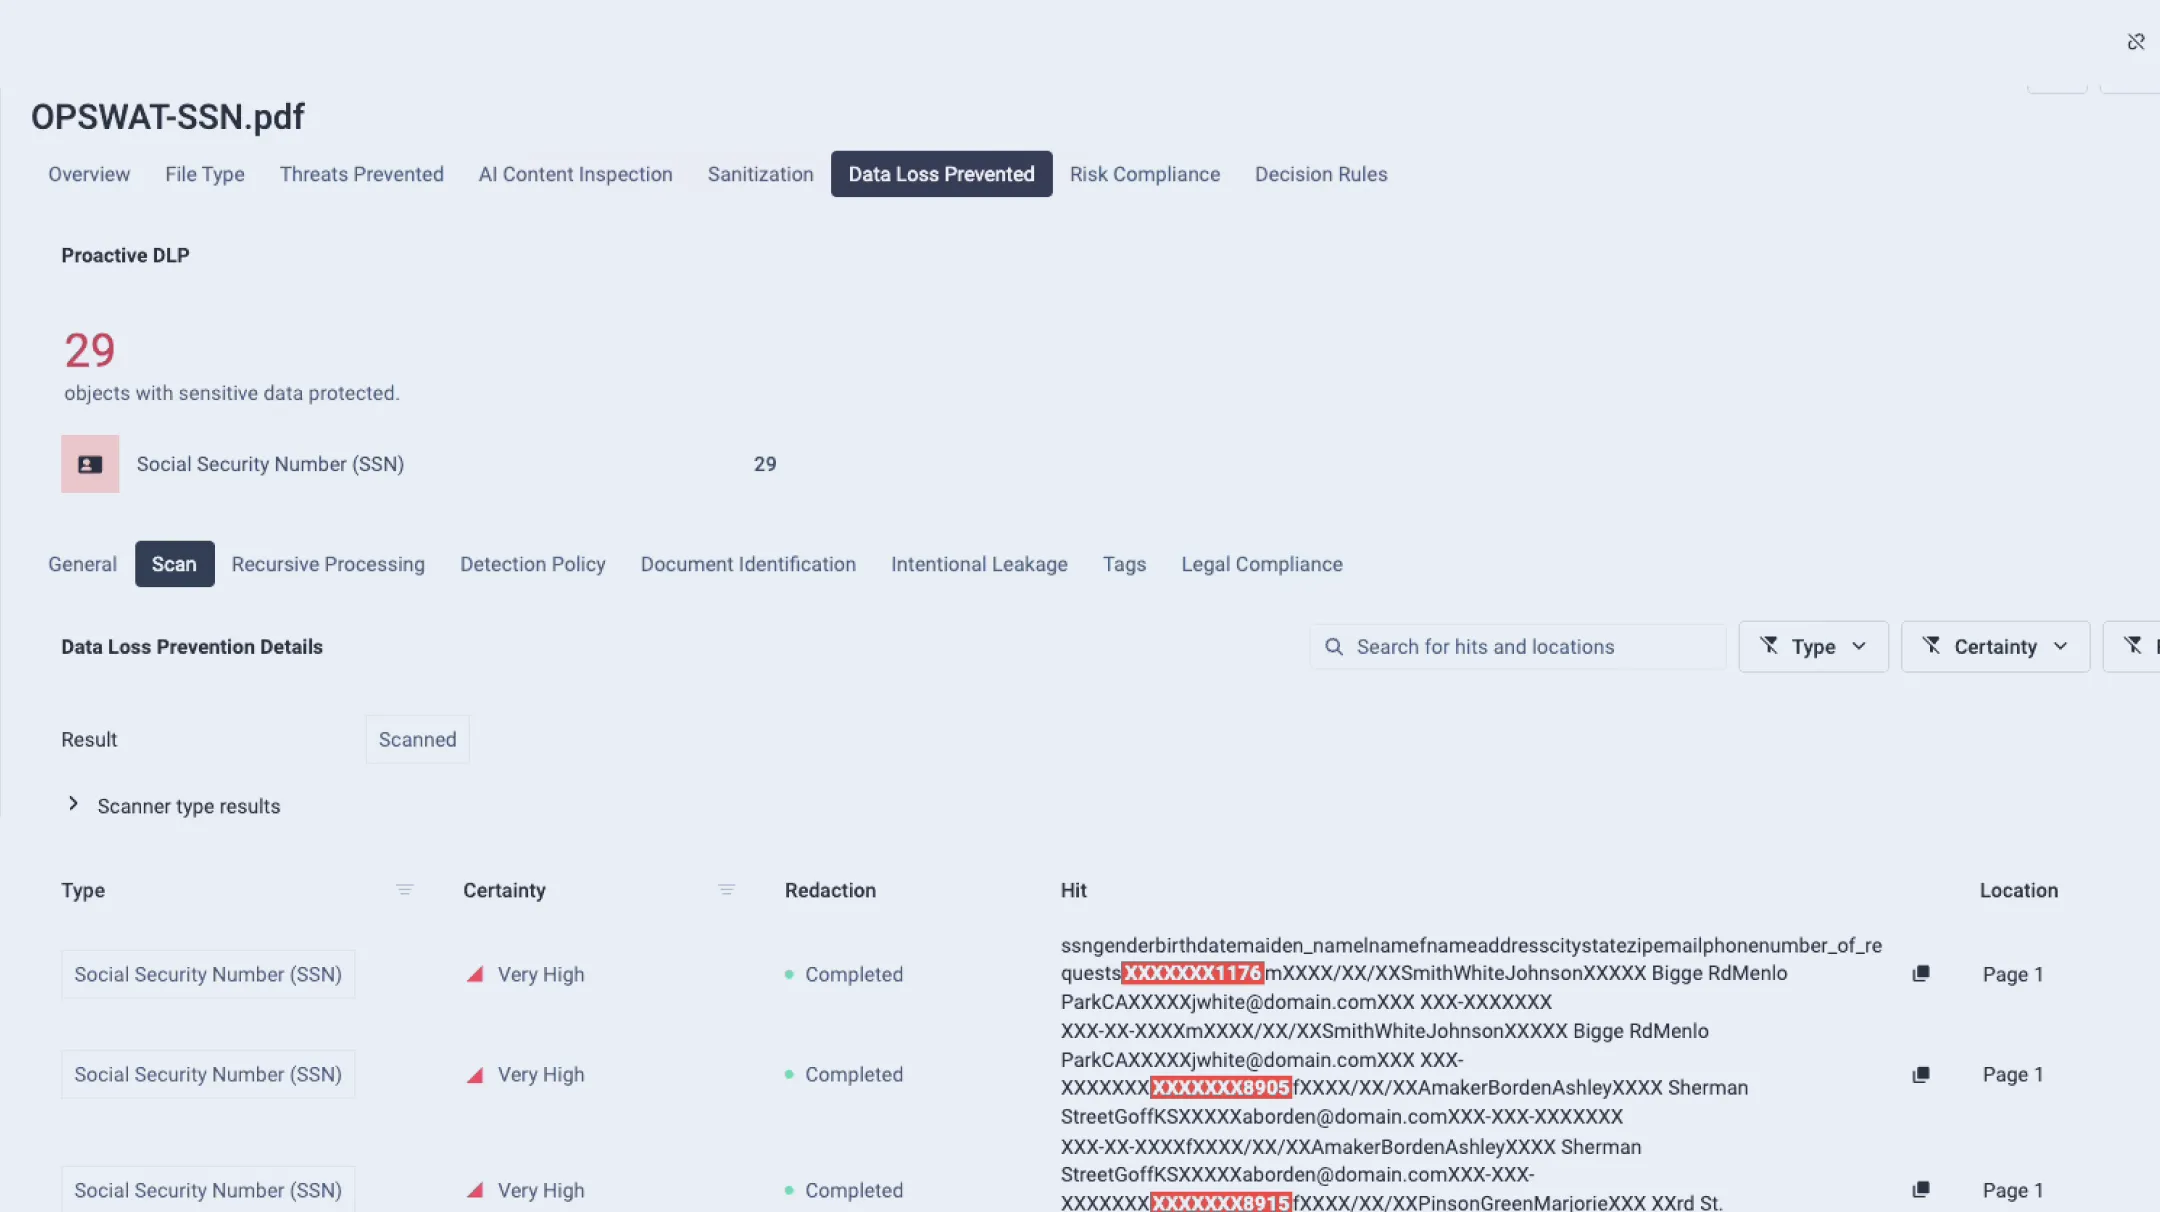Copy the third hit with 8915
2160x1212 pixels.
click(x=1921, y=1190)
